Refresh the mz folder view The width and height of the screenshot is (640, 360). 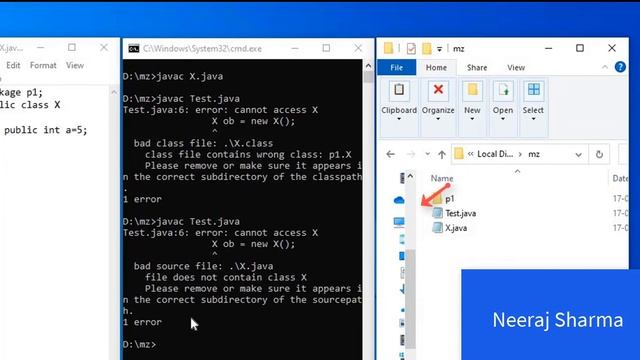coord(599,154)
